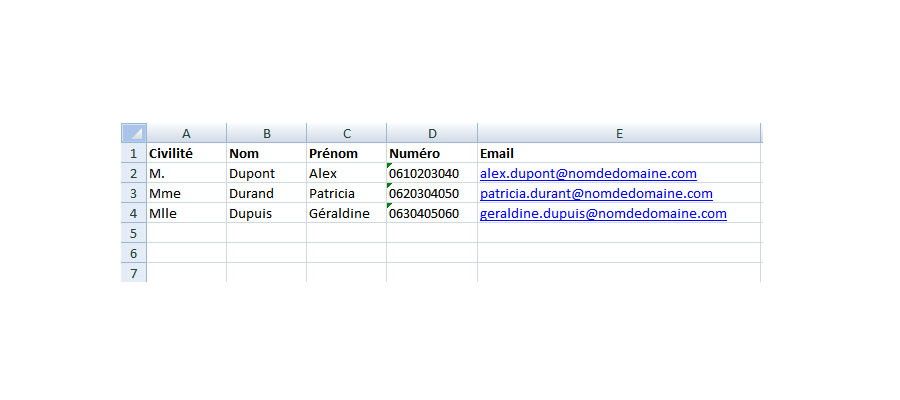This screenshot has height=400, width=900.
Task: Click the cell with Géraldine
Action: click(347, 213)
